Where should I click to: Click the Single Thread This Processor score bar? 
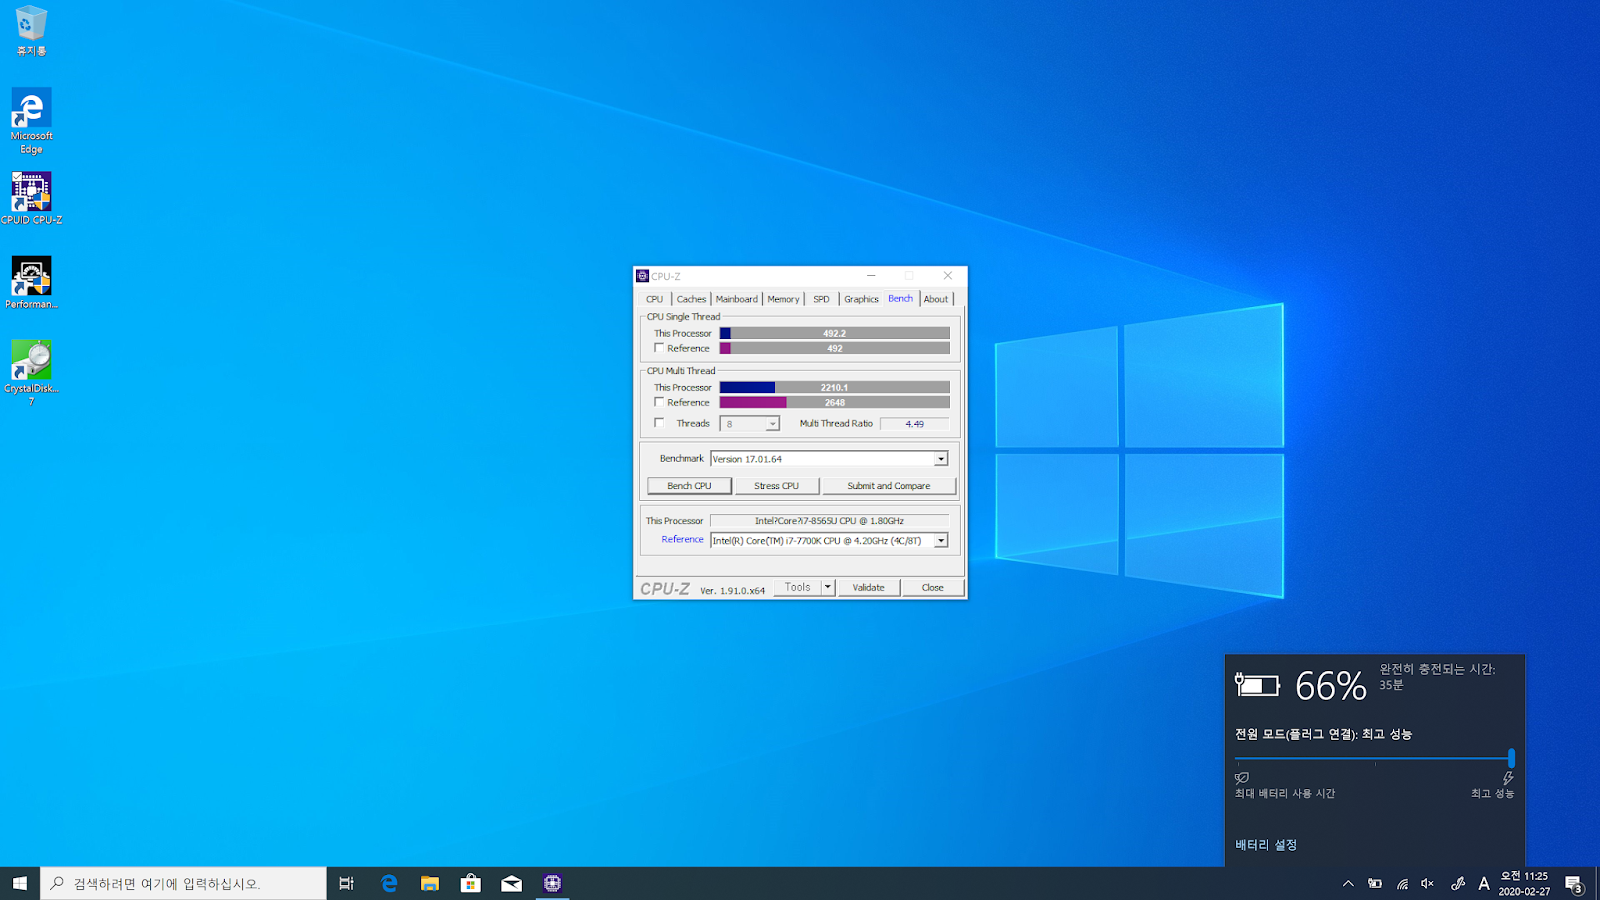[835, 333]
